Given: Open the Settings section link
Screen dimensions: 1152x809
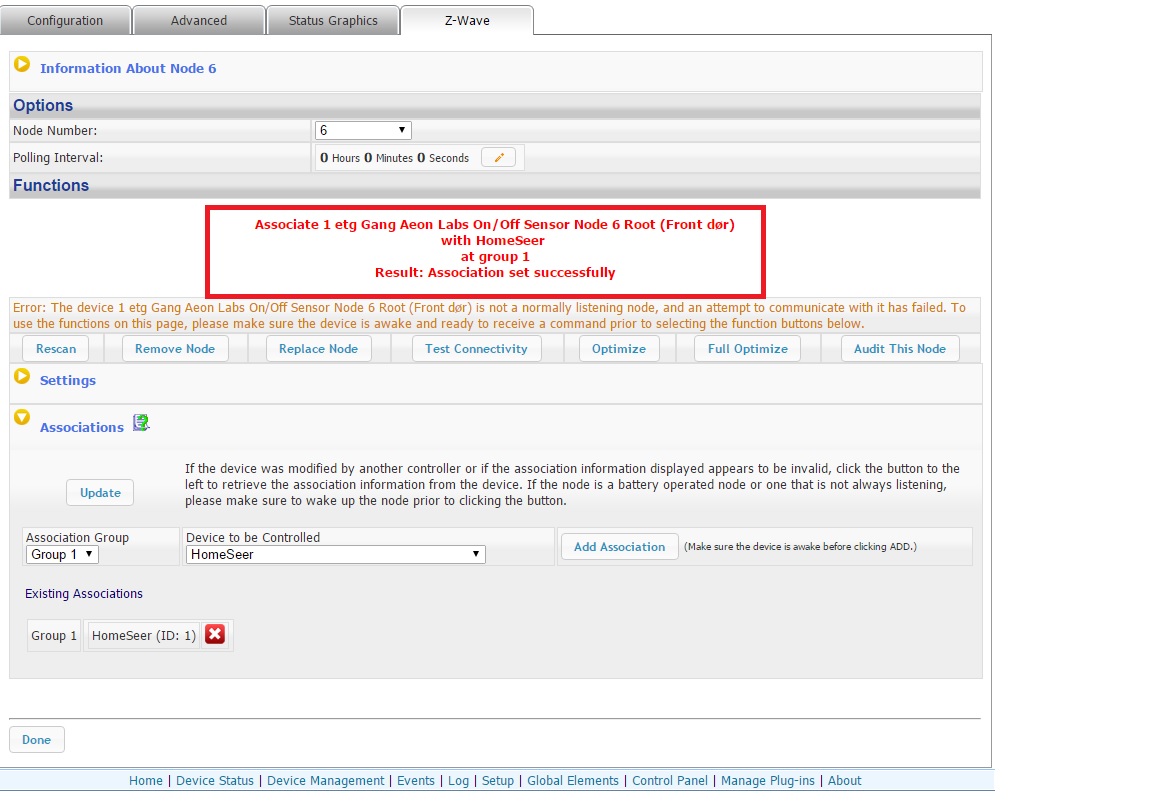Looking at the screenshot, I should coord(68,381).
